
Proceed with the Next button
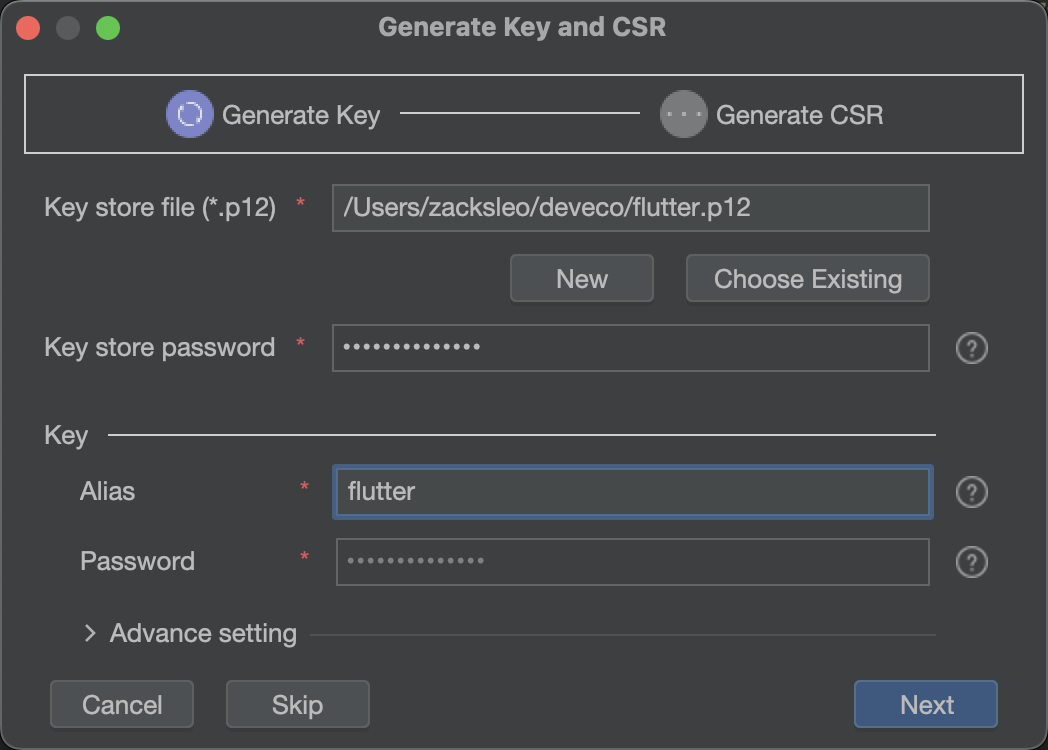point(925,705)
